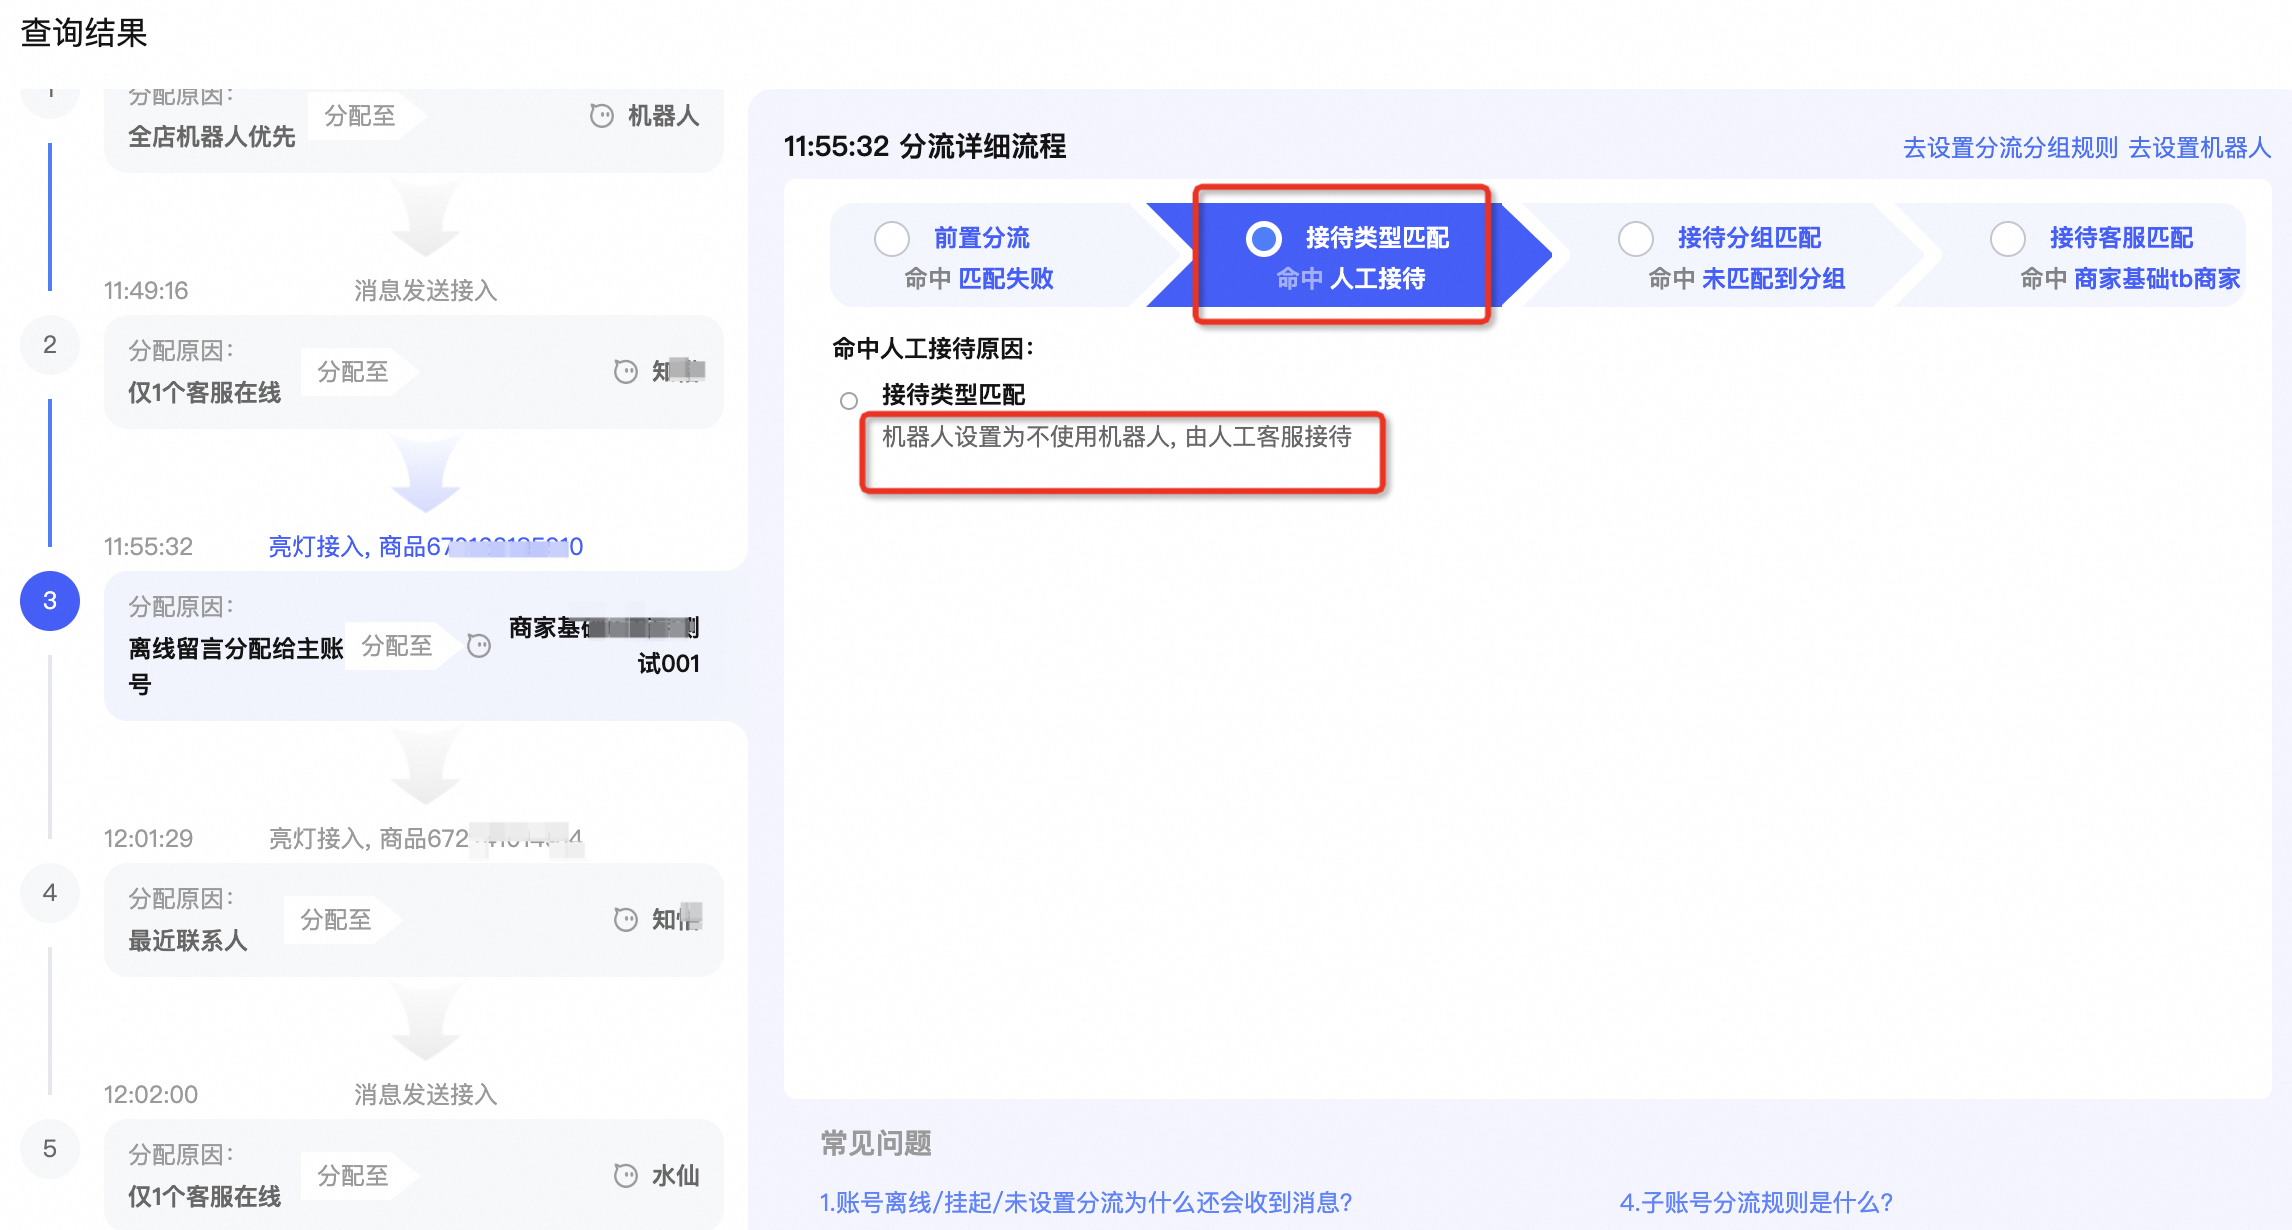Click the 接待分组匹配 未匹配到分组 step tab

click(1730, 255)
